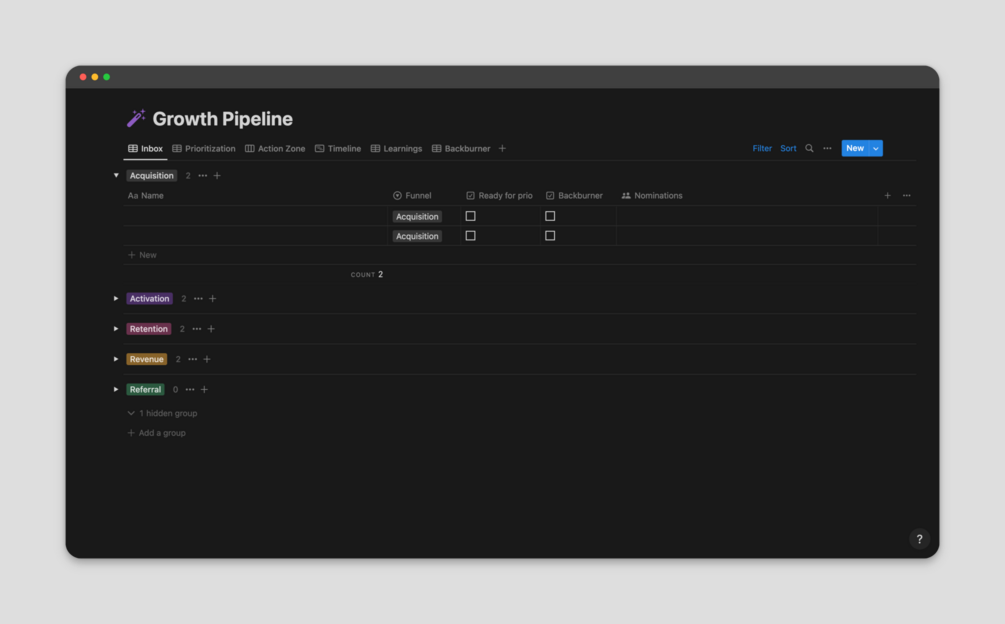The height and width of the screenshot is (624, 1005).
Task: Click the Sort button
Action: tap(788, 149)
